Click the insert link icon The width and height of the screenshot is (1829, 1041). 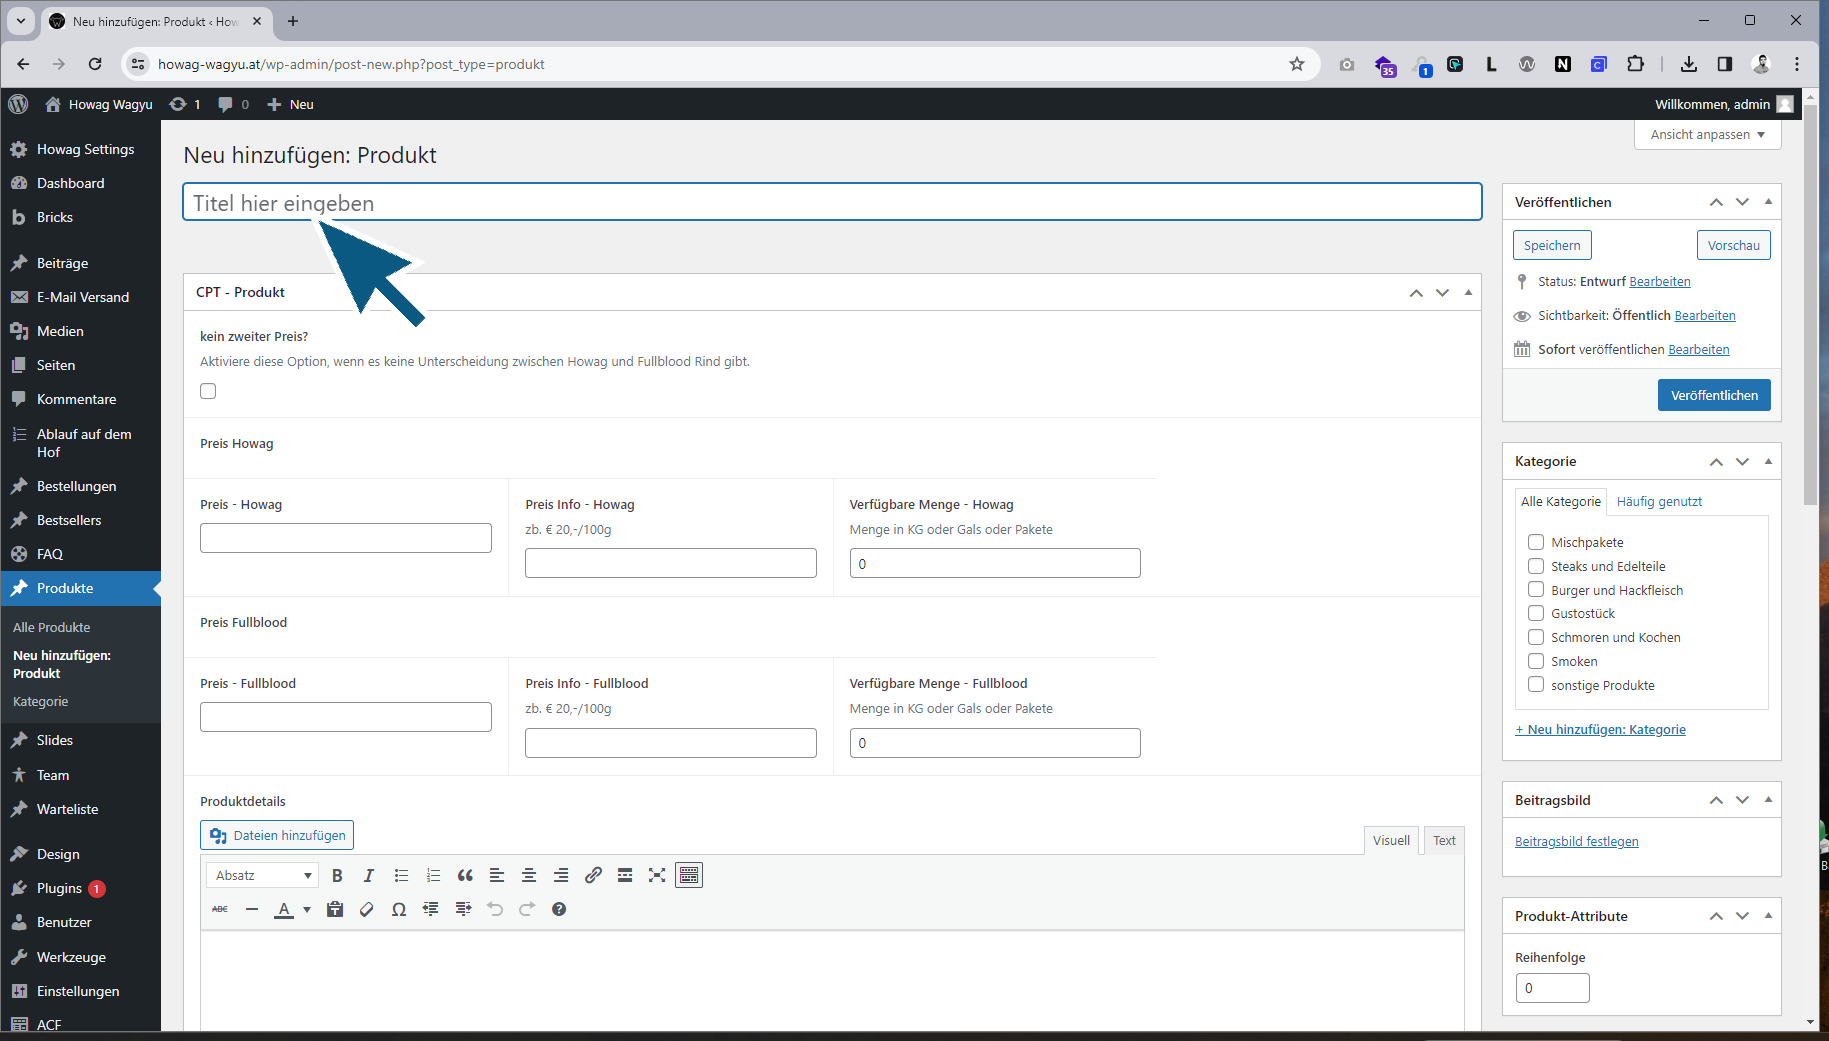point(593,875)
